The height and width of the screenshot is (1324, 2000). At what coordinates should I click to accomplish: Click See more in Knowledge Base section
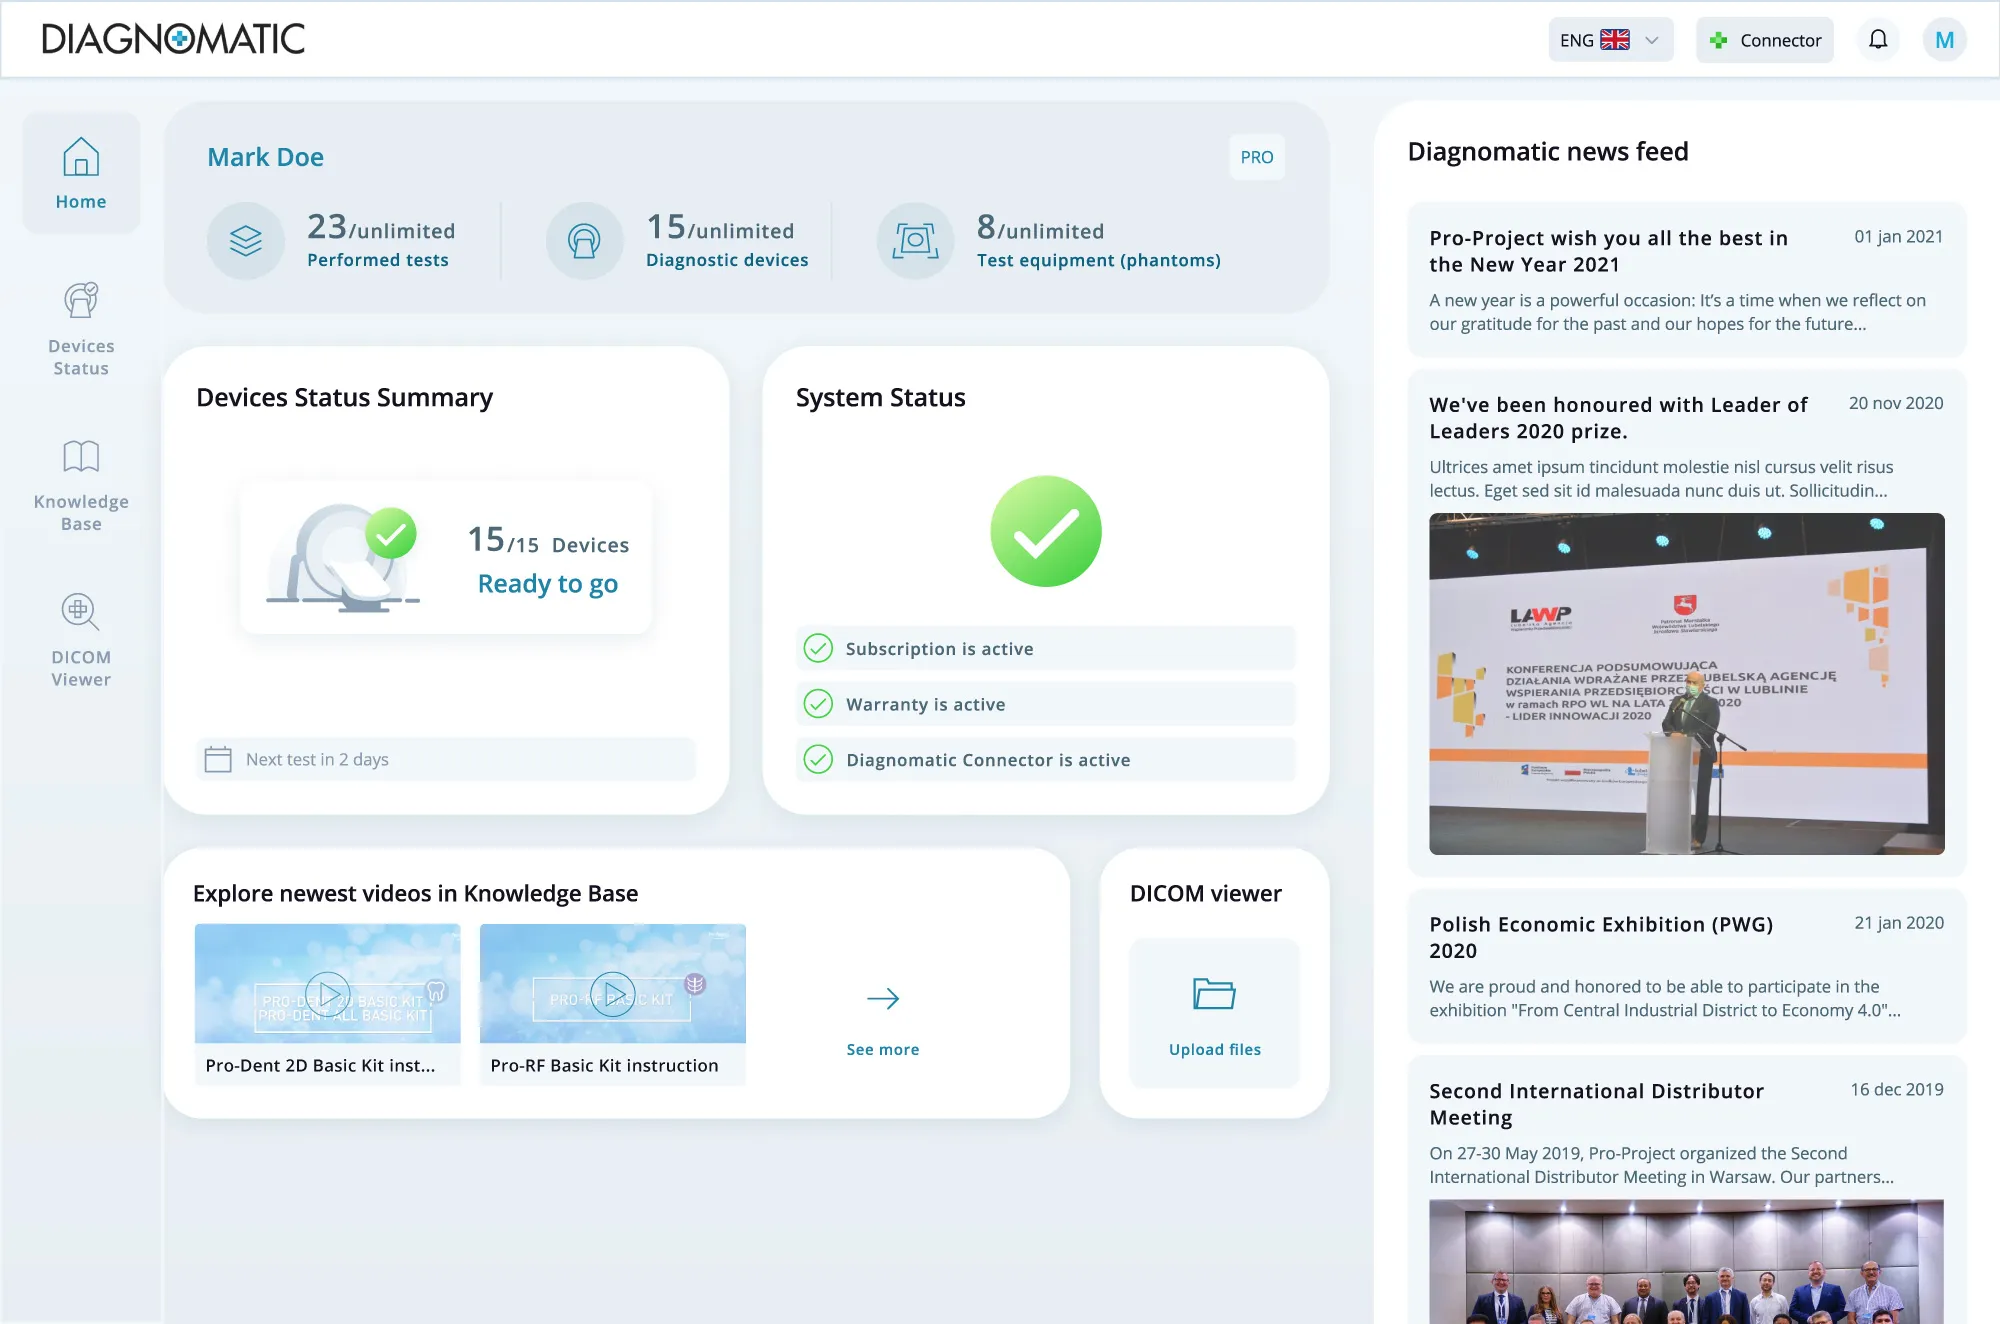coord(882,1018)
